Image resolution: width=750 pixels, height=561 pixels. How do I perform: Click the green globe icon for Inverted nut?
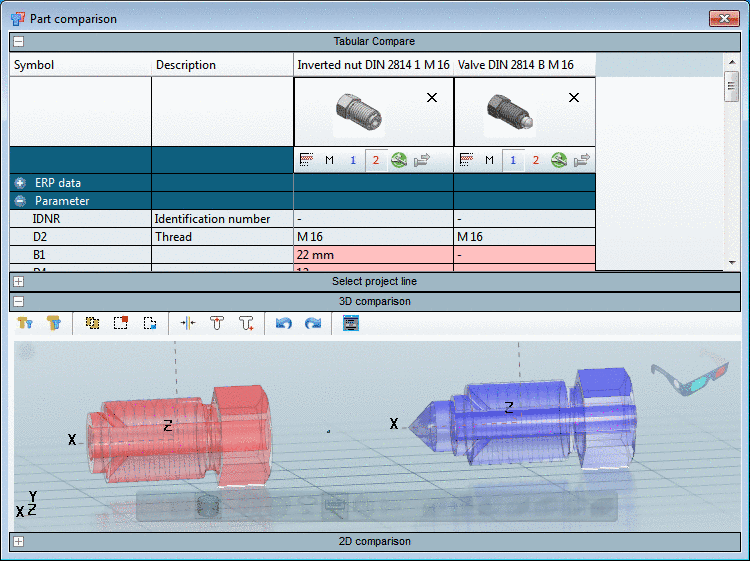[x=399, y=160]
